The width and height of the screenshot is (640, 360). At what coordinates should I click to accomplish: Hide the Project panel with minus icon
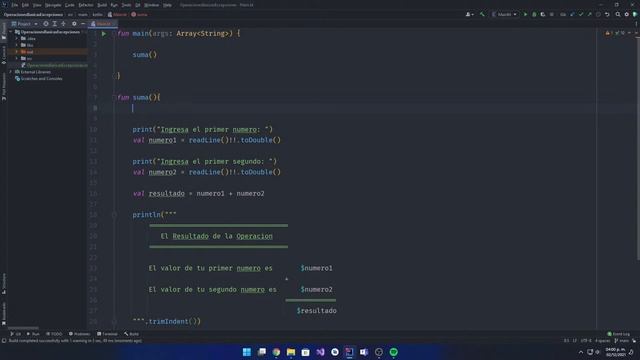point(82,24)
